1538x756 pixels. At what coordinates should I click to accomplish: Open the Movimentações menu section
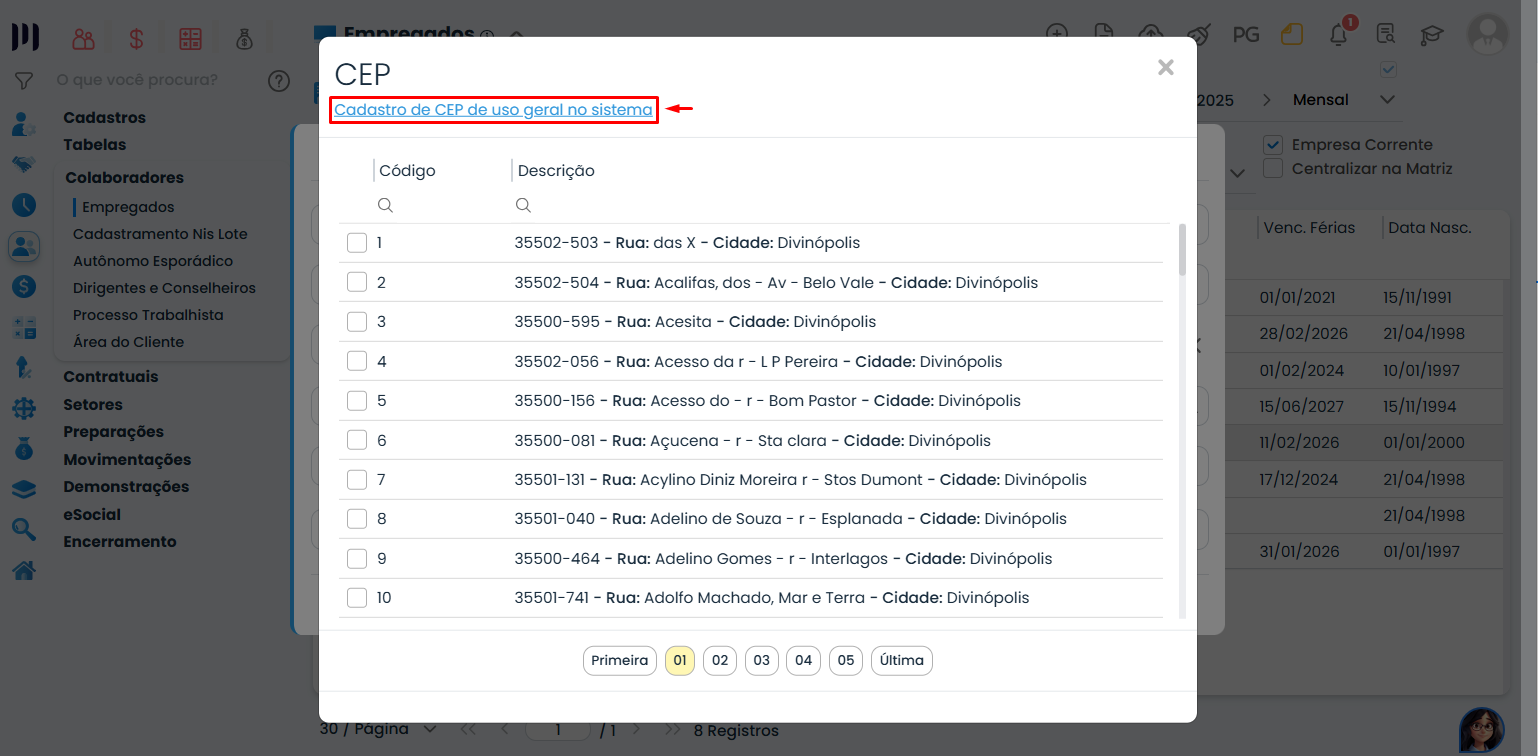127,460
